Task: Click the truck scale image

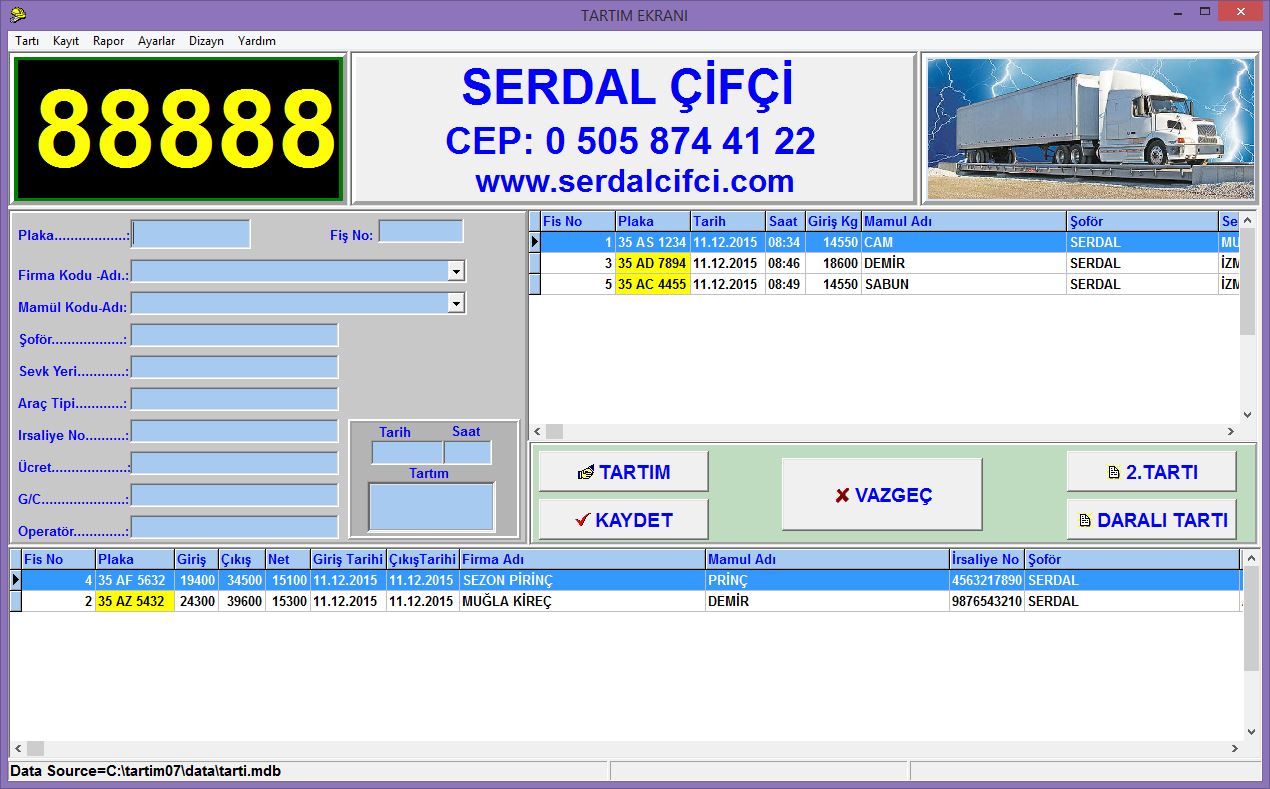Action: [1089, 128]
